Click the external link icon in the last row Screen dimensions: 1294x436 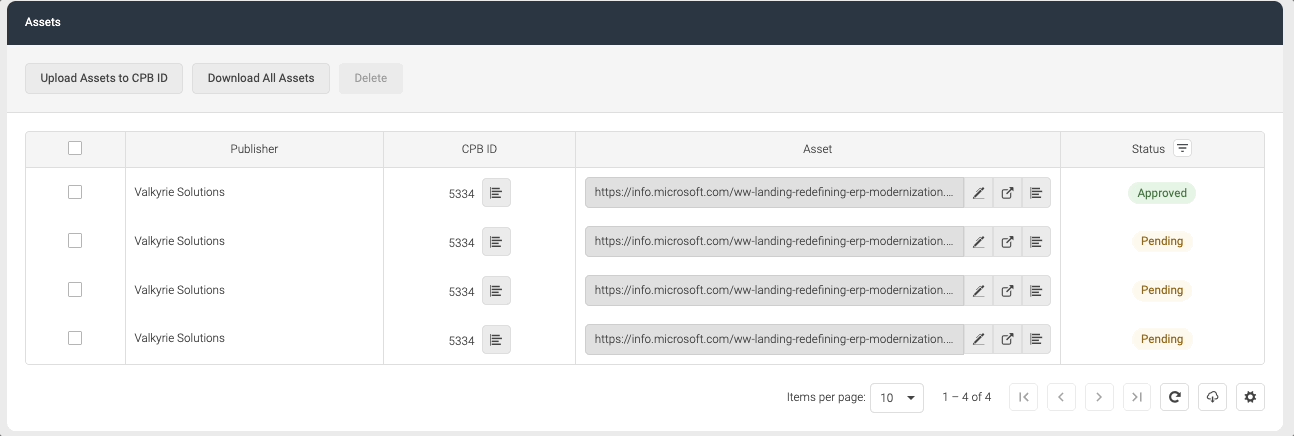pos(1007,340)
